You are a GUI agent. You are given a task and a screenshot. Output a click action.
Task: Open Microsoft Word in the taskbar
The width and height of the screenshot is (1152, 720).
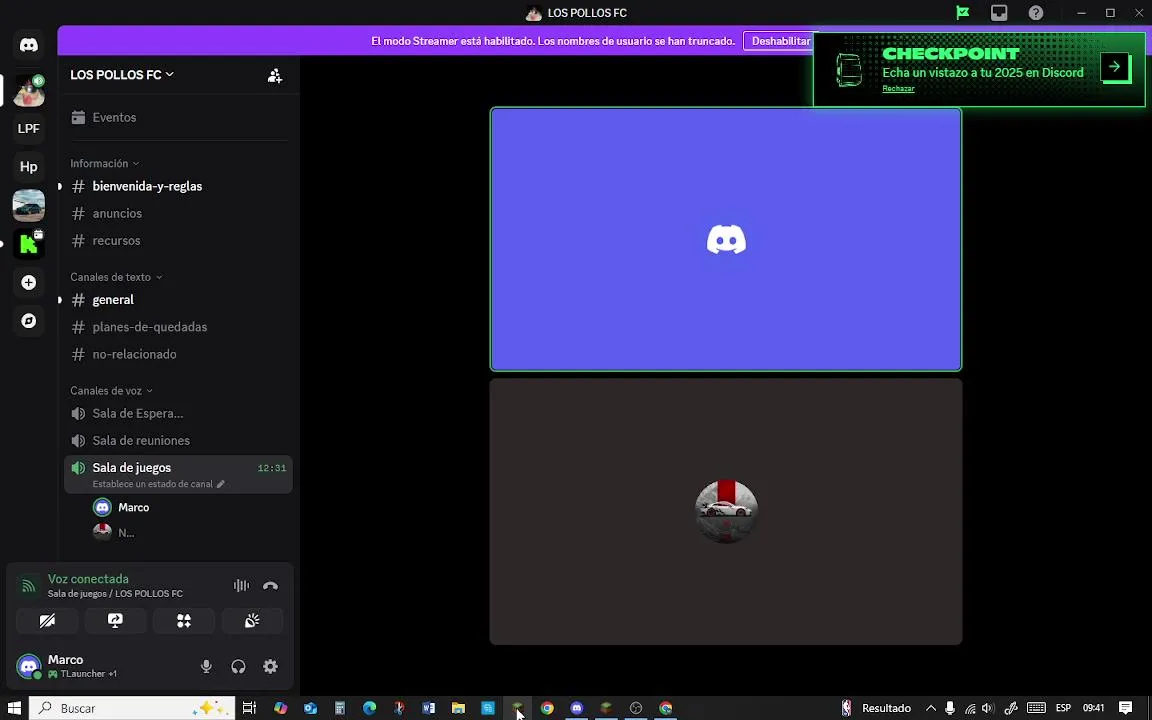tap(428, 708)
